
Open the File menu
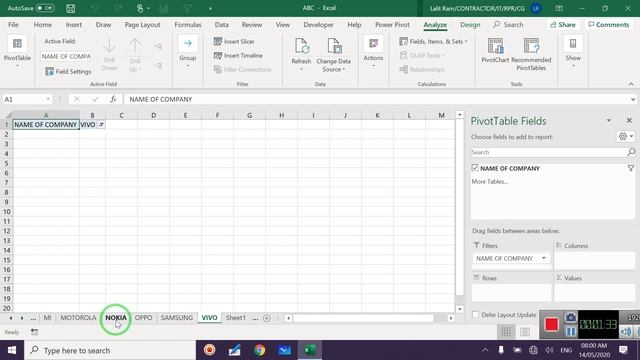tap(13, 25)
